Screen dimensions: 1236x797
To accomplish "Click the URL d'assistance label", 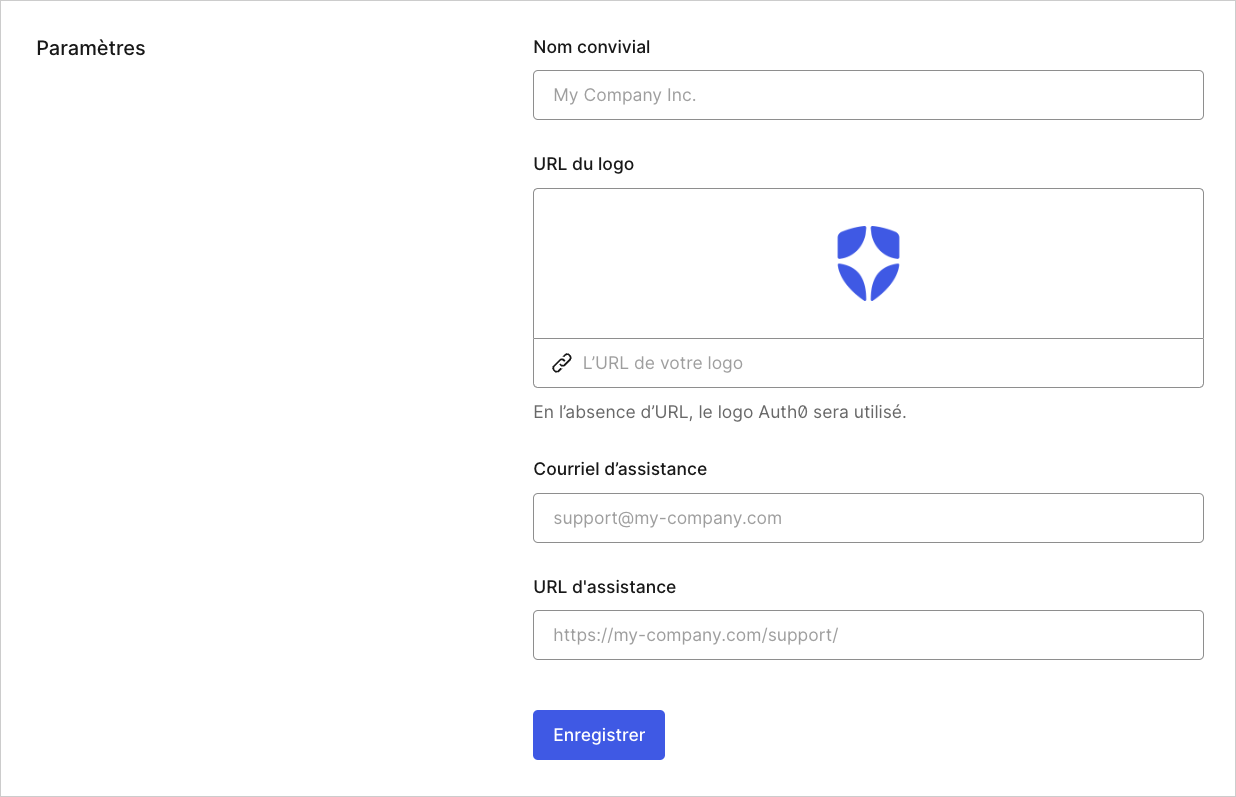I will coord(605,587).
